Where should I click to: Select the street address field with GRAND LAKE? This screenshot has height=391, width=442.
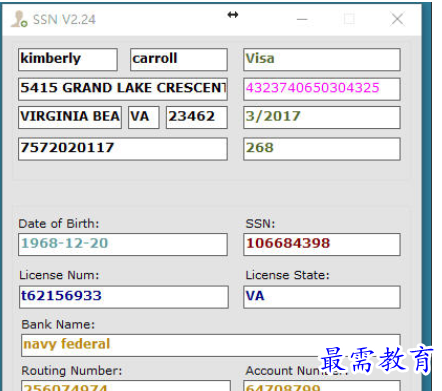(x=123, y=89)
